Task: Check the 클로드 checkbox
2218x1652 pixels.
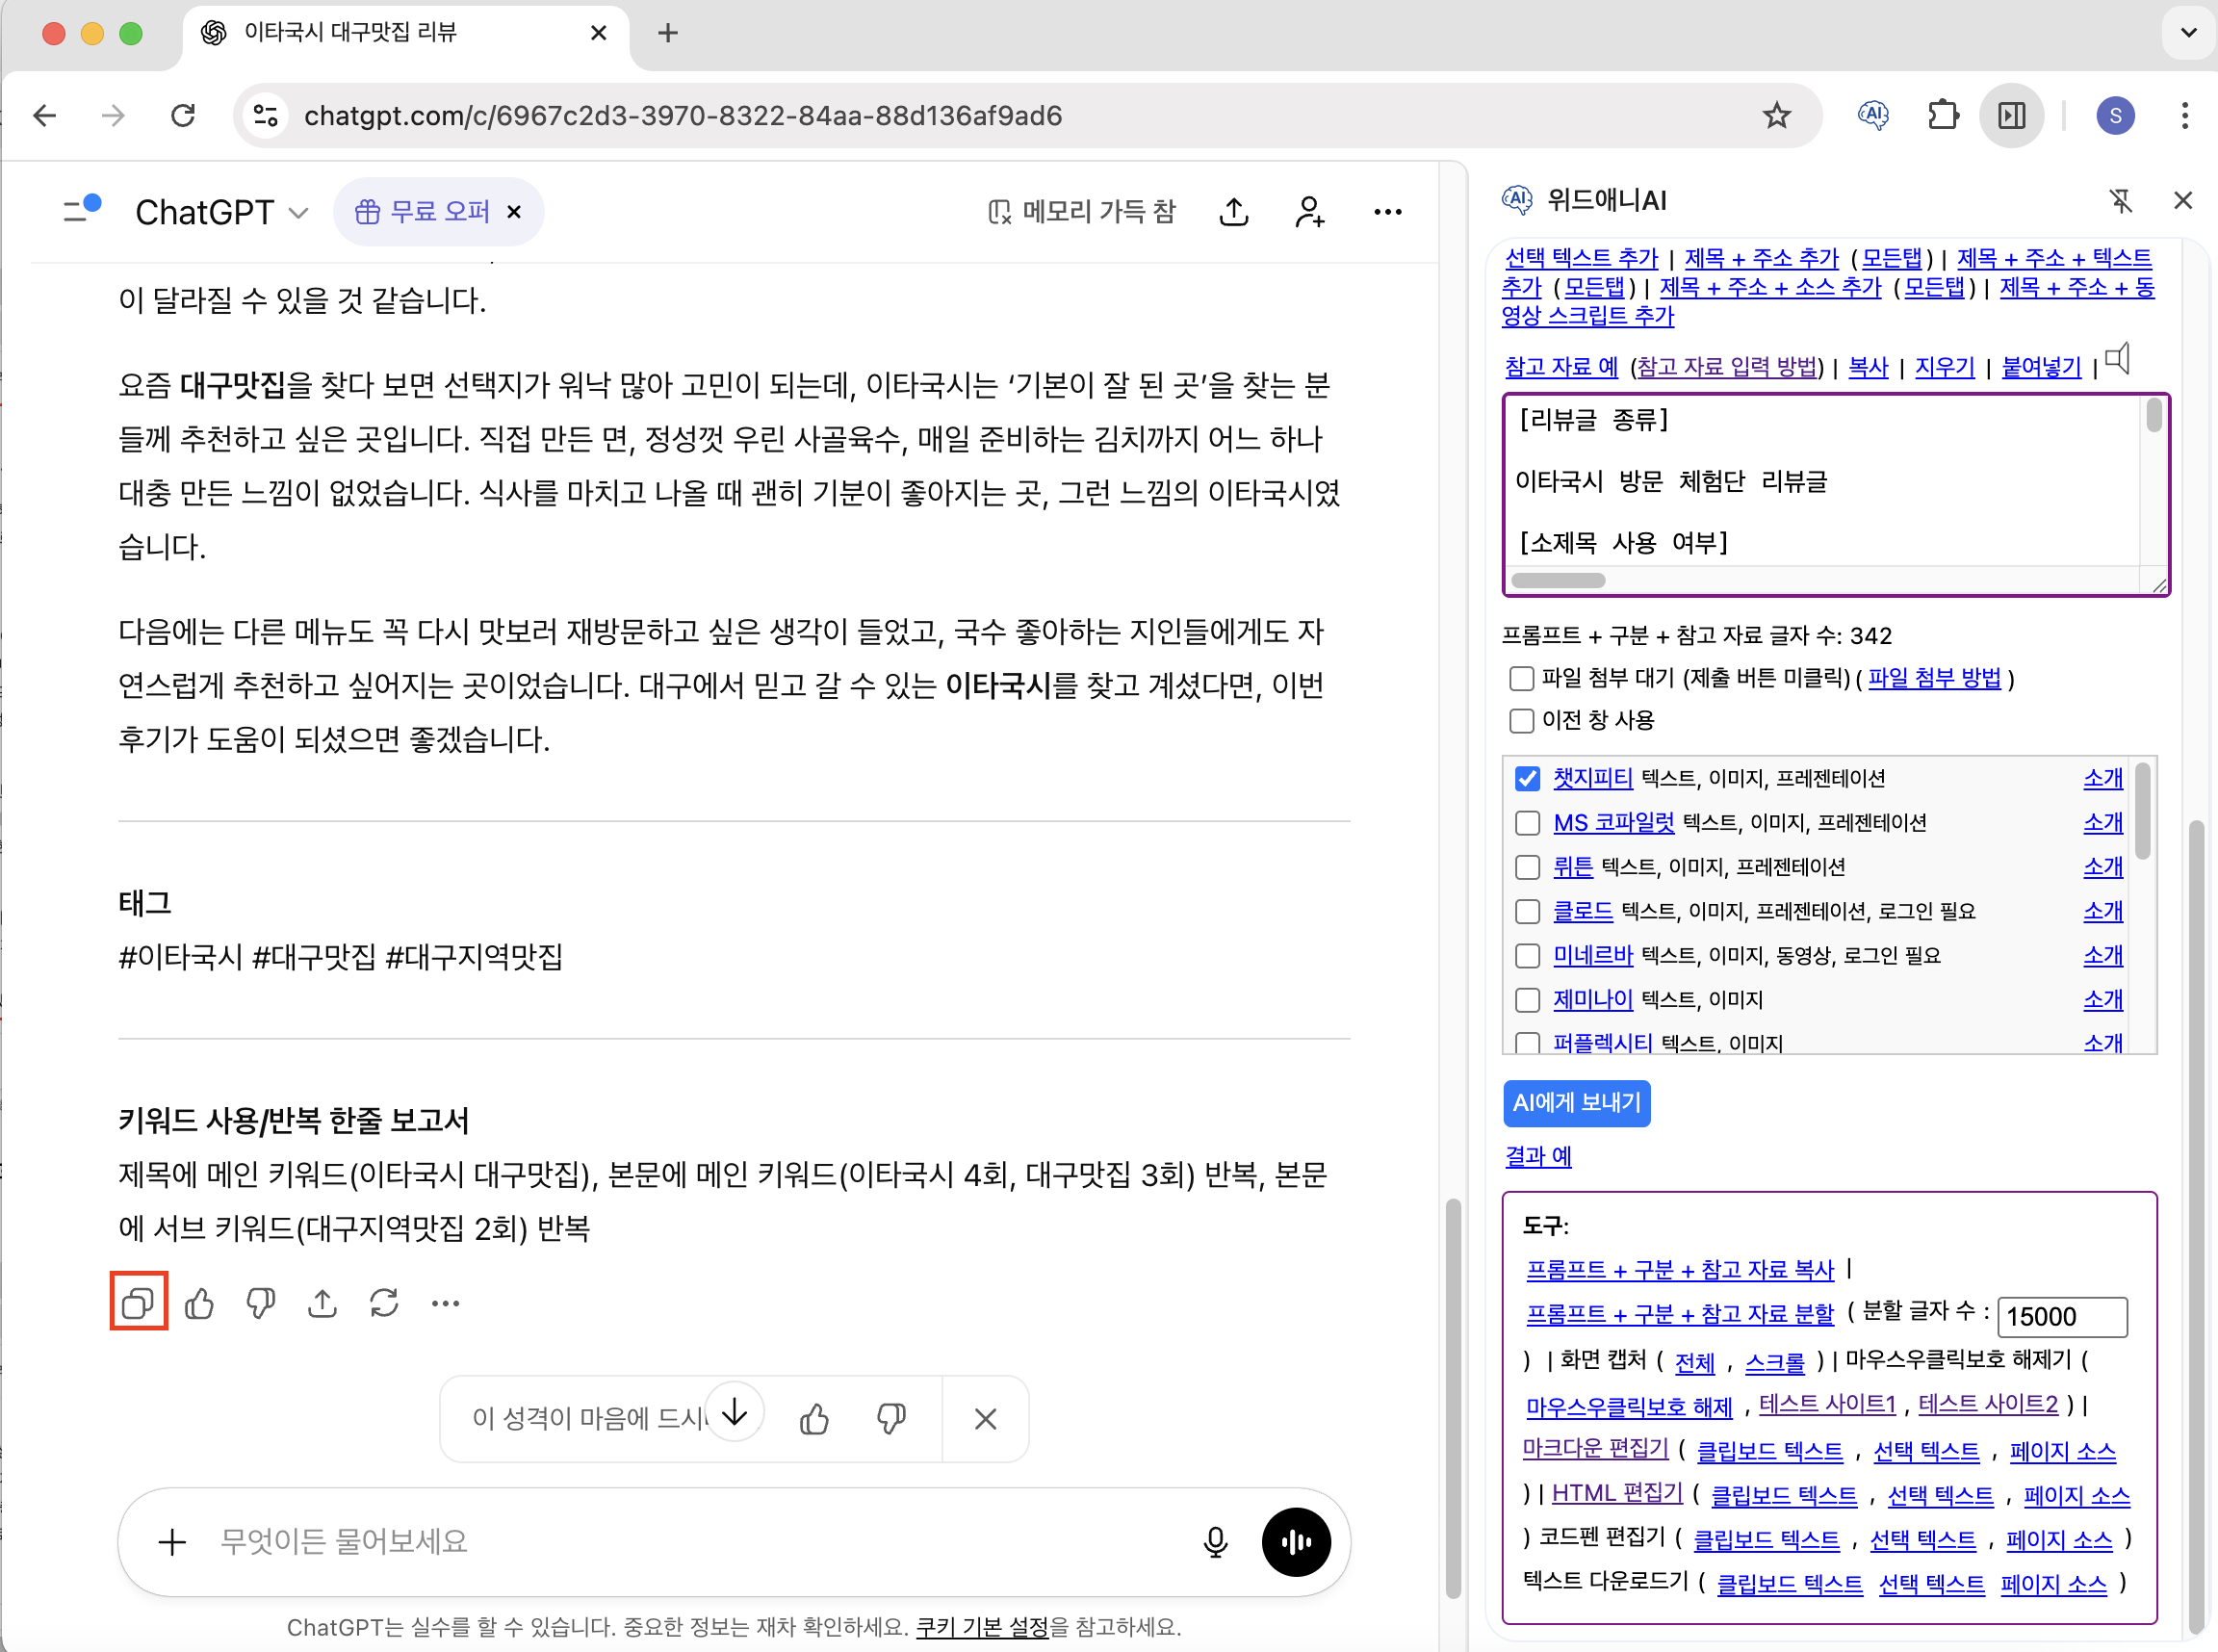Action: [1527, 912]
